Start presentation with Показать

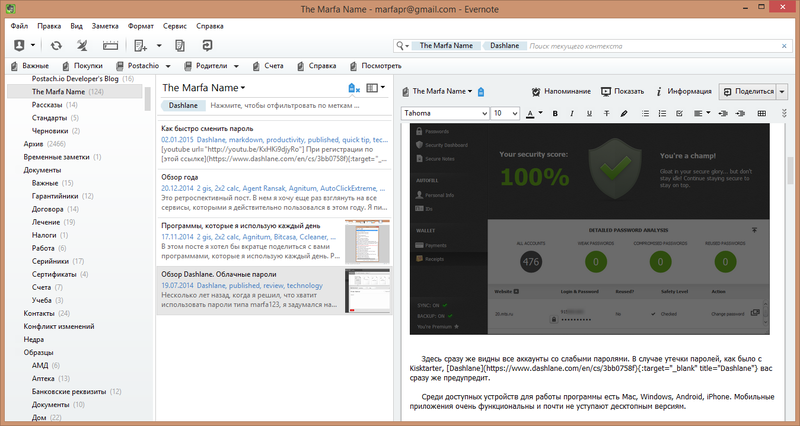(x=622, y=91)
